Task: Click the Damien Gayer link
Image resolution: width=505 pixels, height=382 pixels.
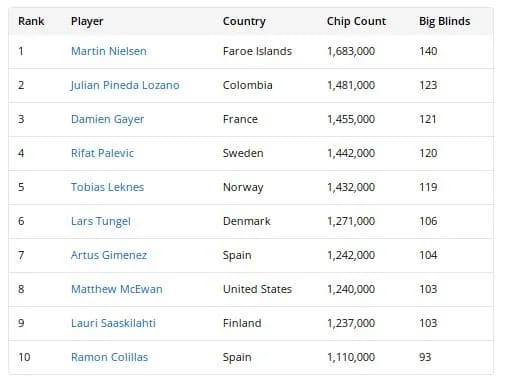Action: coord(107,119)
